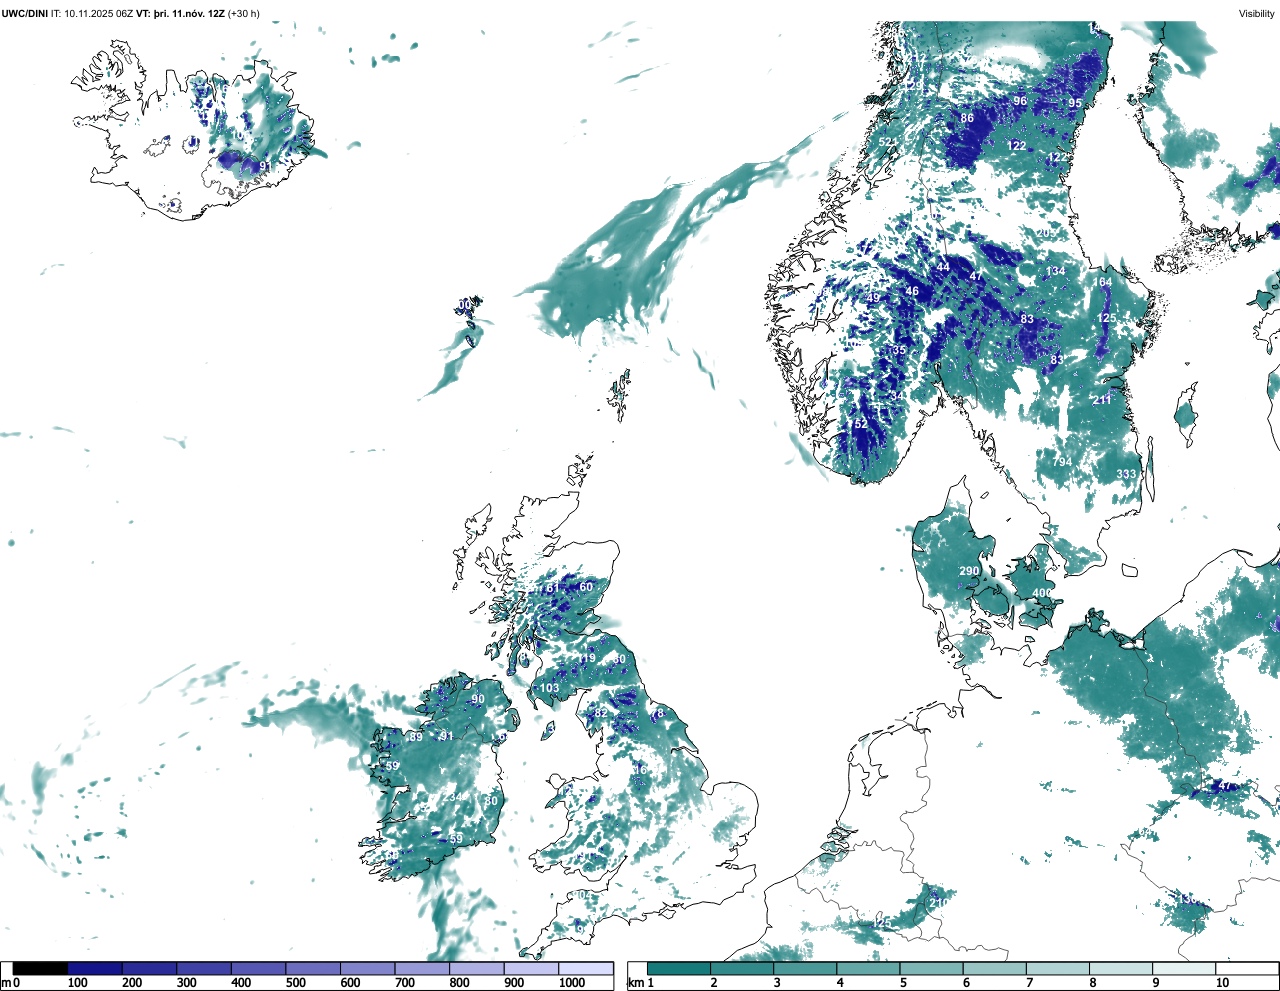Click the value 46 in central Norway
The height and width of the screenshot is (991, 1280).
(x=912, y=292)
